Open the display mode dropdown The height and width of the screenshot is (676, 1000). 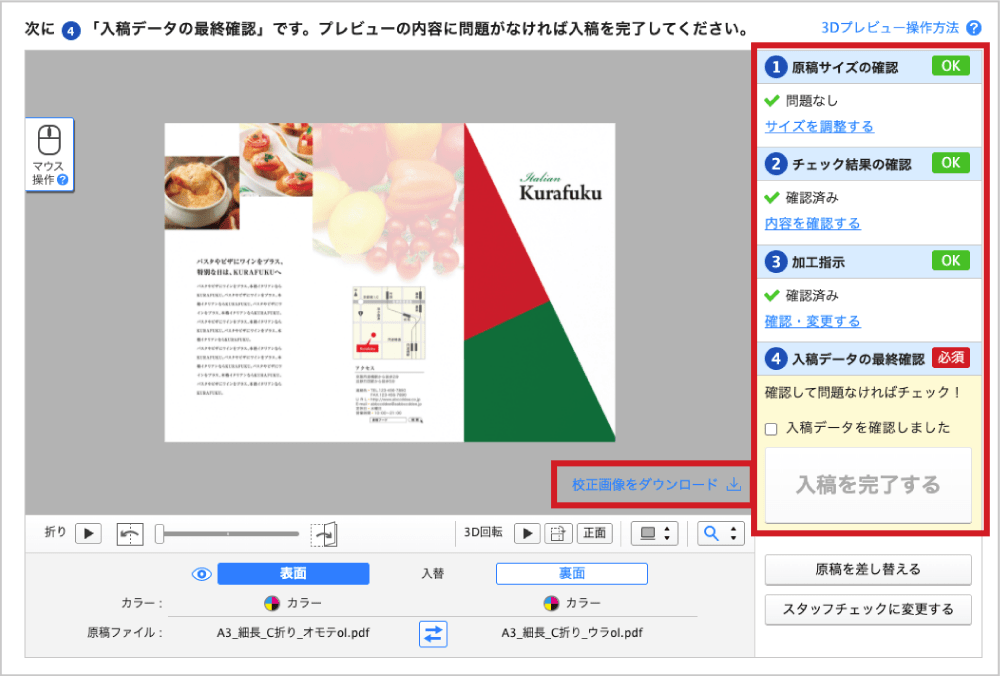coord(655,533)
